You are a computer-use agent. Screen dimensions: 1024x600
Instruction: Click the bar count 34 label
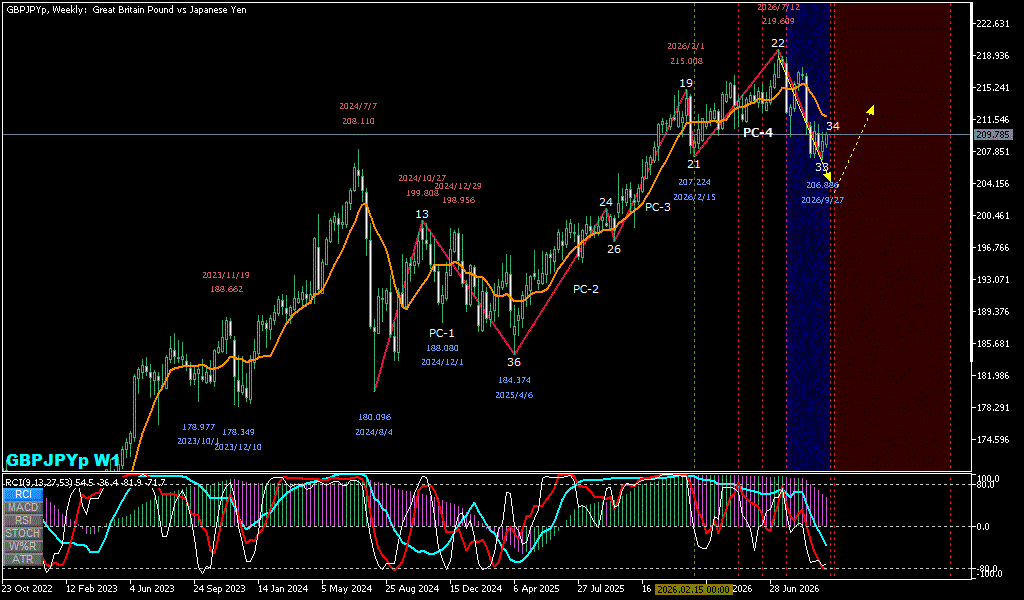pos(833,126)
